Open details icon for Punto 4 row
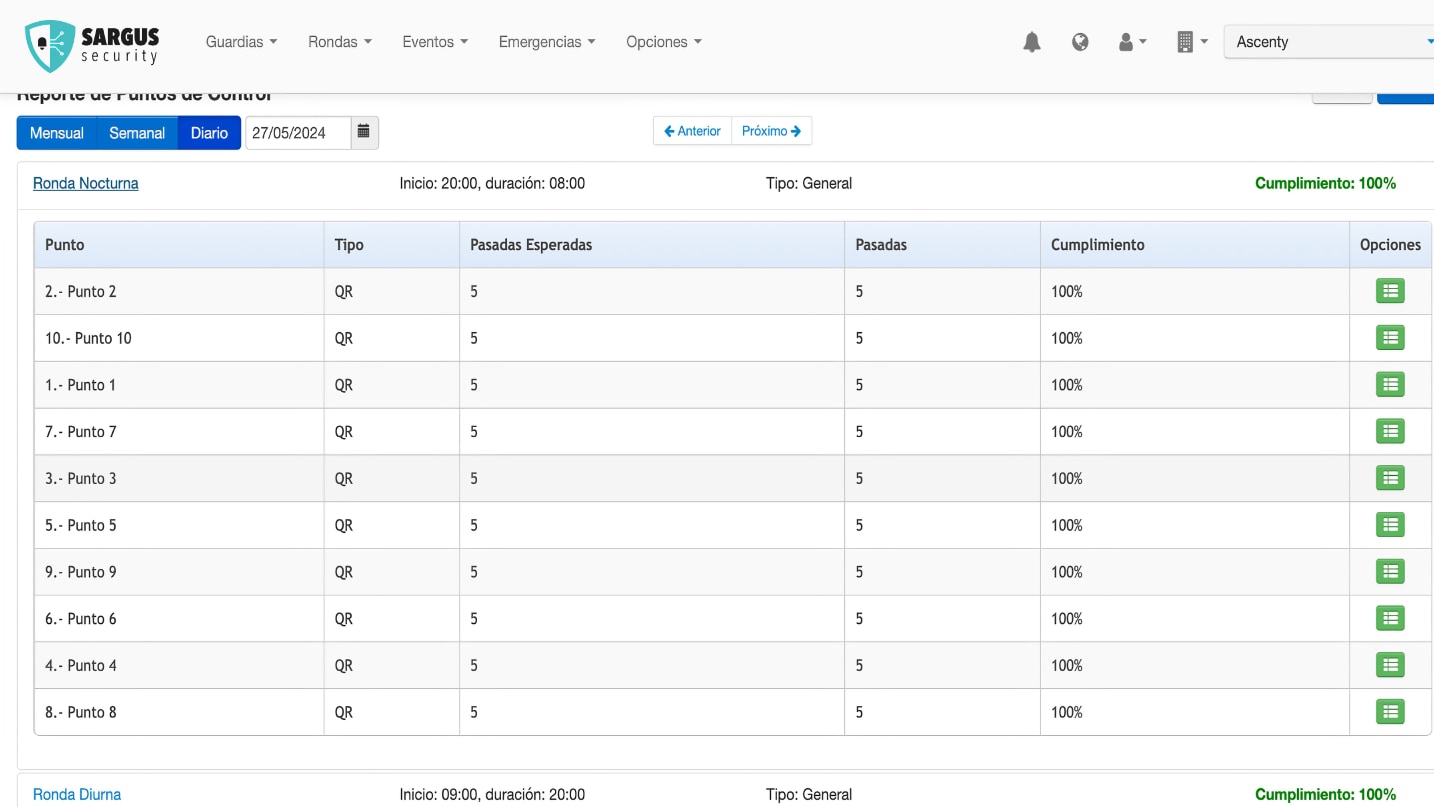The width and height of the screenshot is (1434, 807). pos(1390,665)
